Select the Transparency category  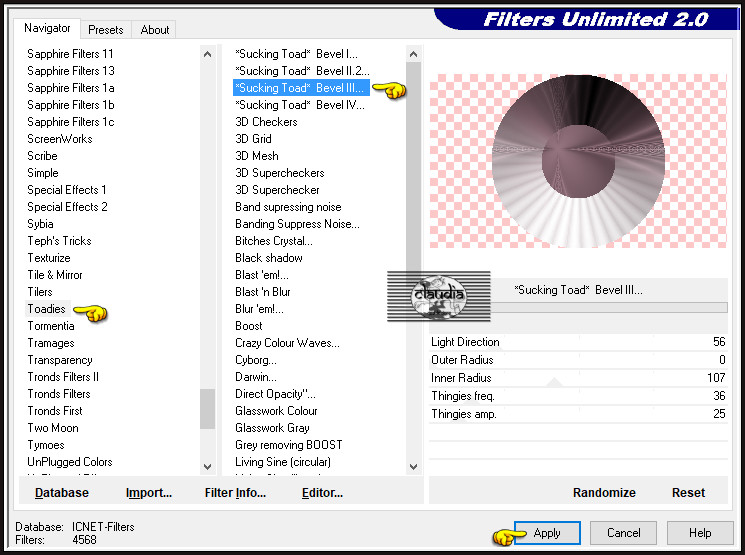[60, 360]
